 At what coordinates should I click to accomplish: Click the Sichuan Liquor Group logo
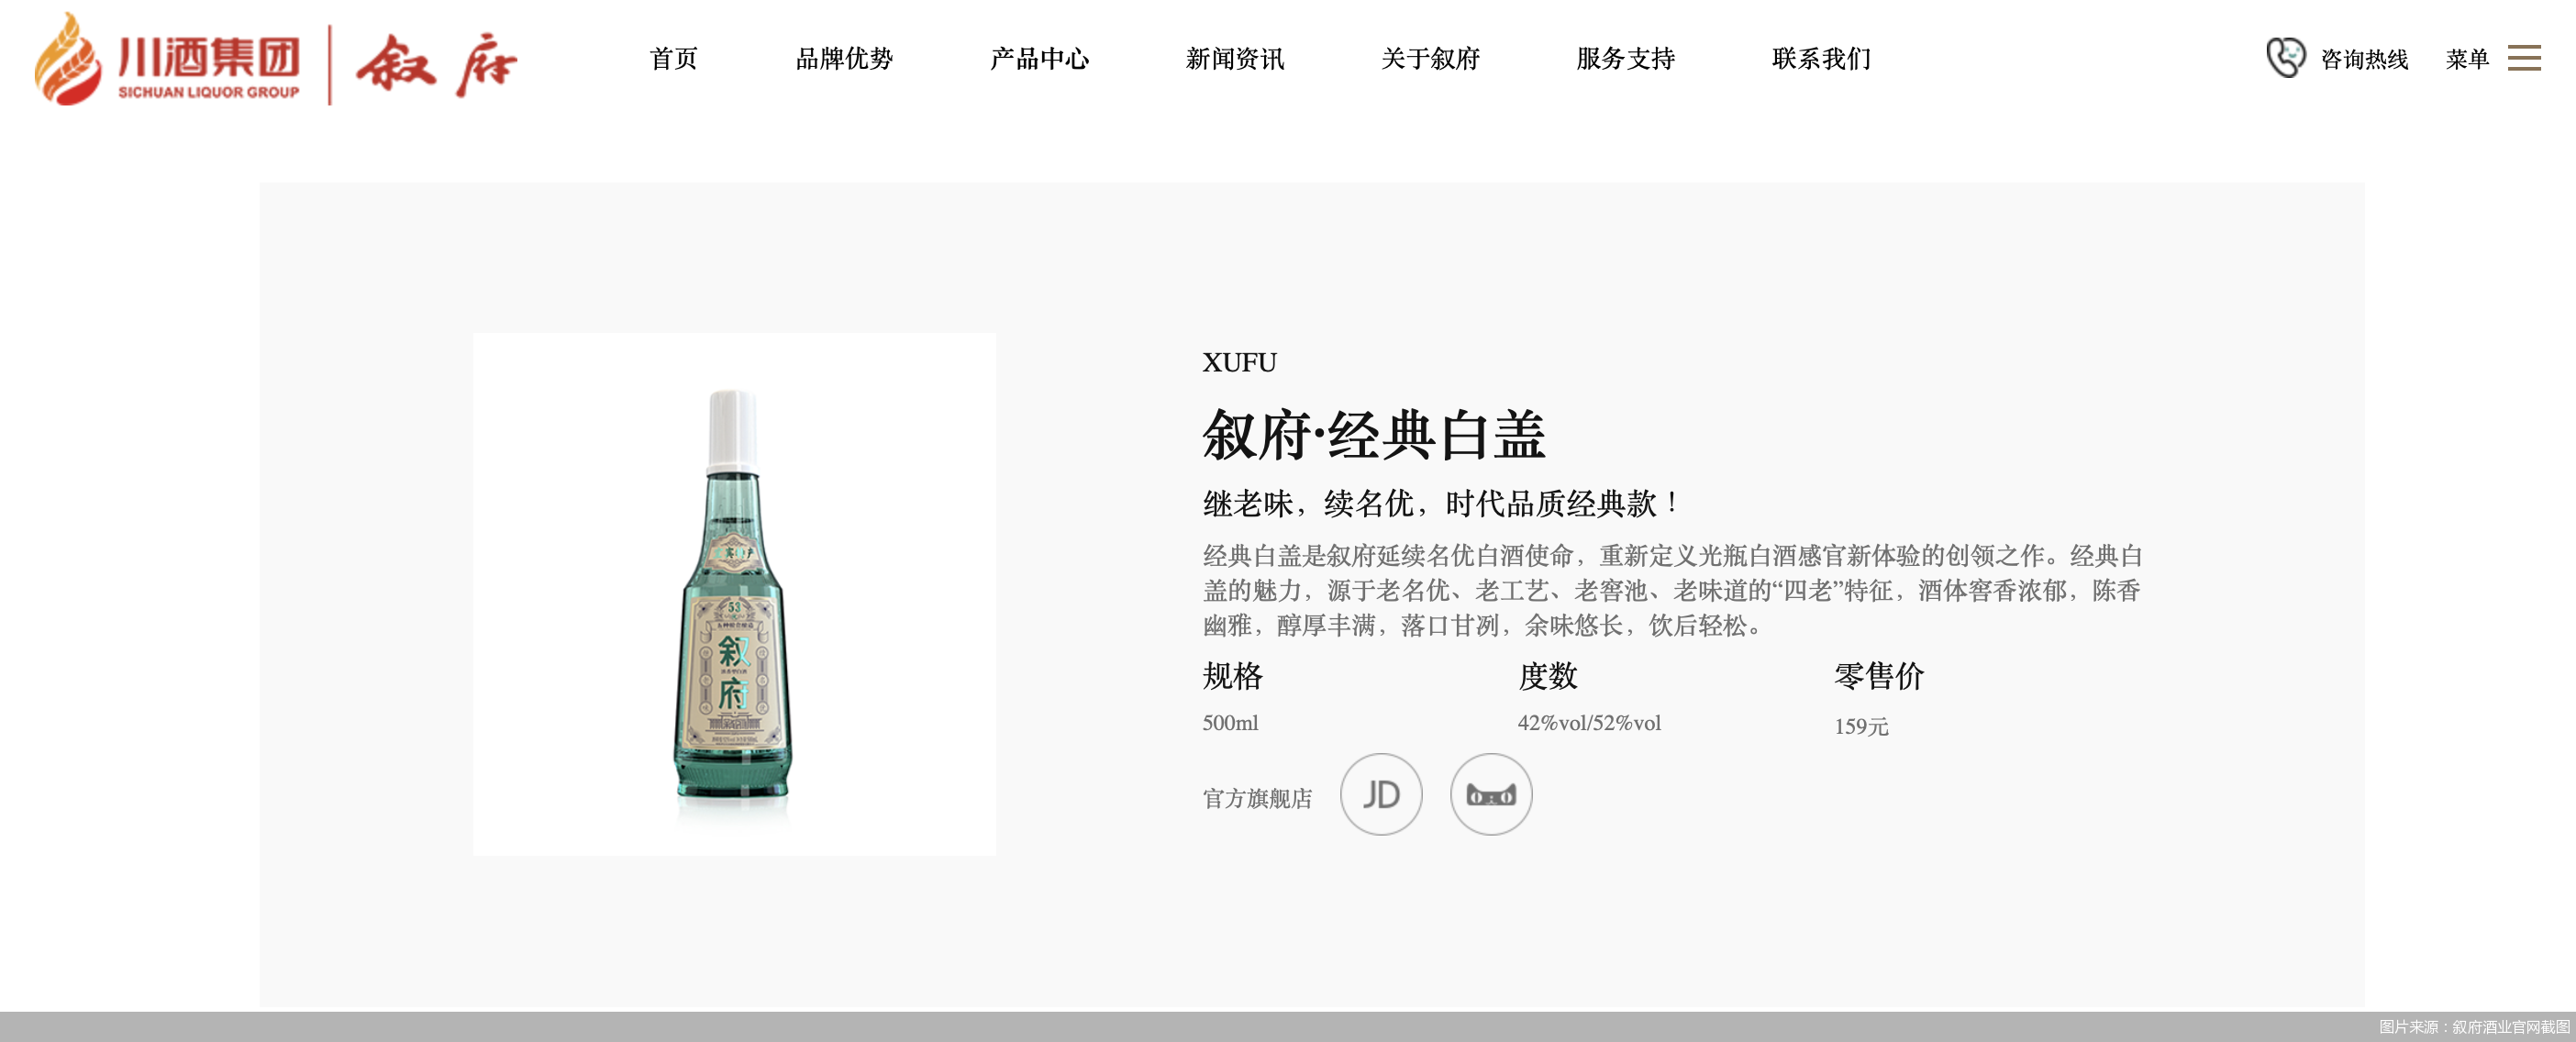point(167,58)
